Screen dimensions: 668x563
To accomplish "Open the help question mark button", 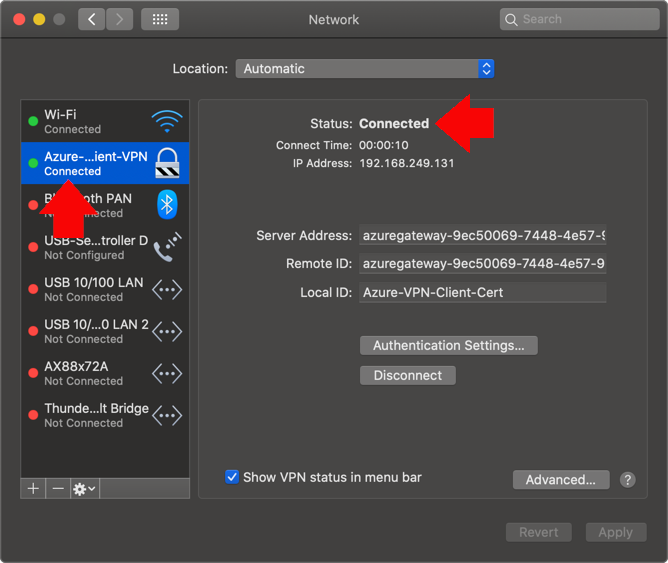I will point(628,480).
